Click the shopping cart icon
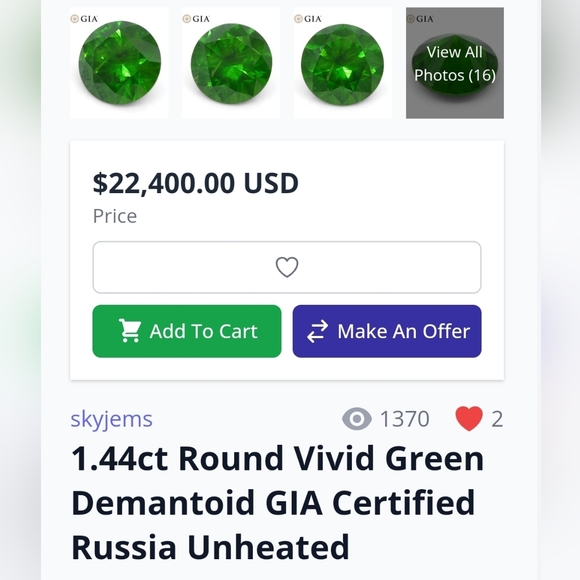Screen dimensions: 580x580 pyautogui.click(x=129, y=330)
